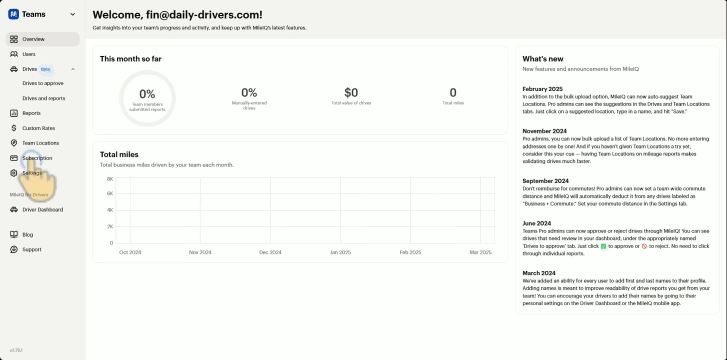The height and width of the screenshot is (360, 727).
Task: Go to the Overview menu item
Action: [43, 39]
